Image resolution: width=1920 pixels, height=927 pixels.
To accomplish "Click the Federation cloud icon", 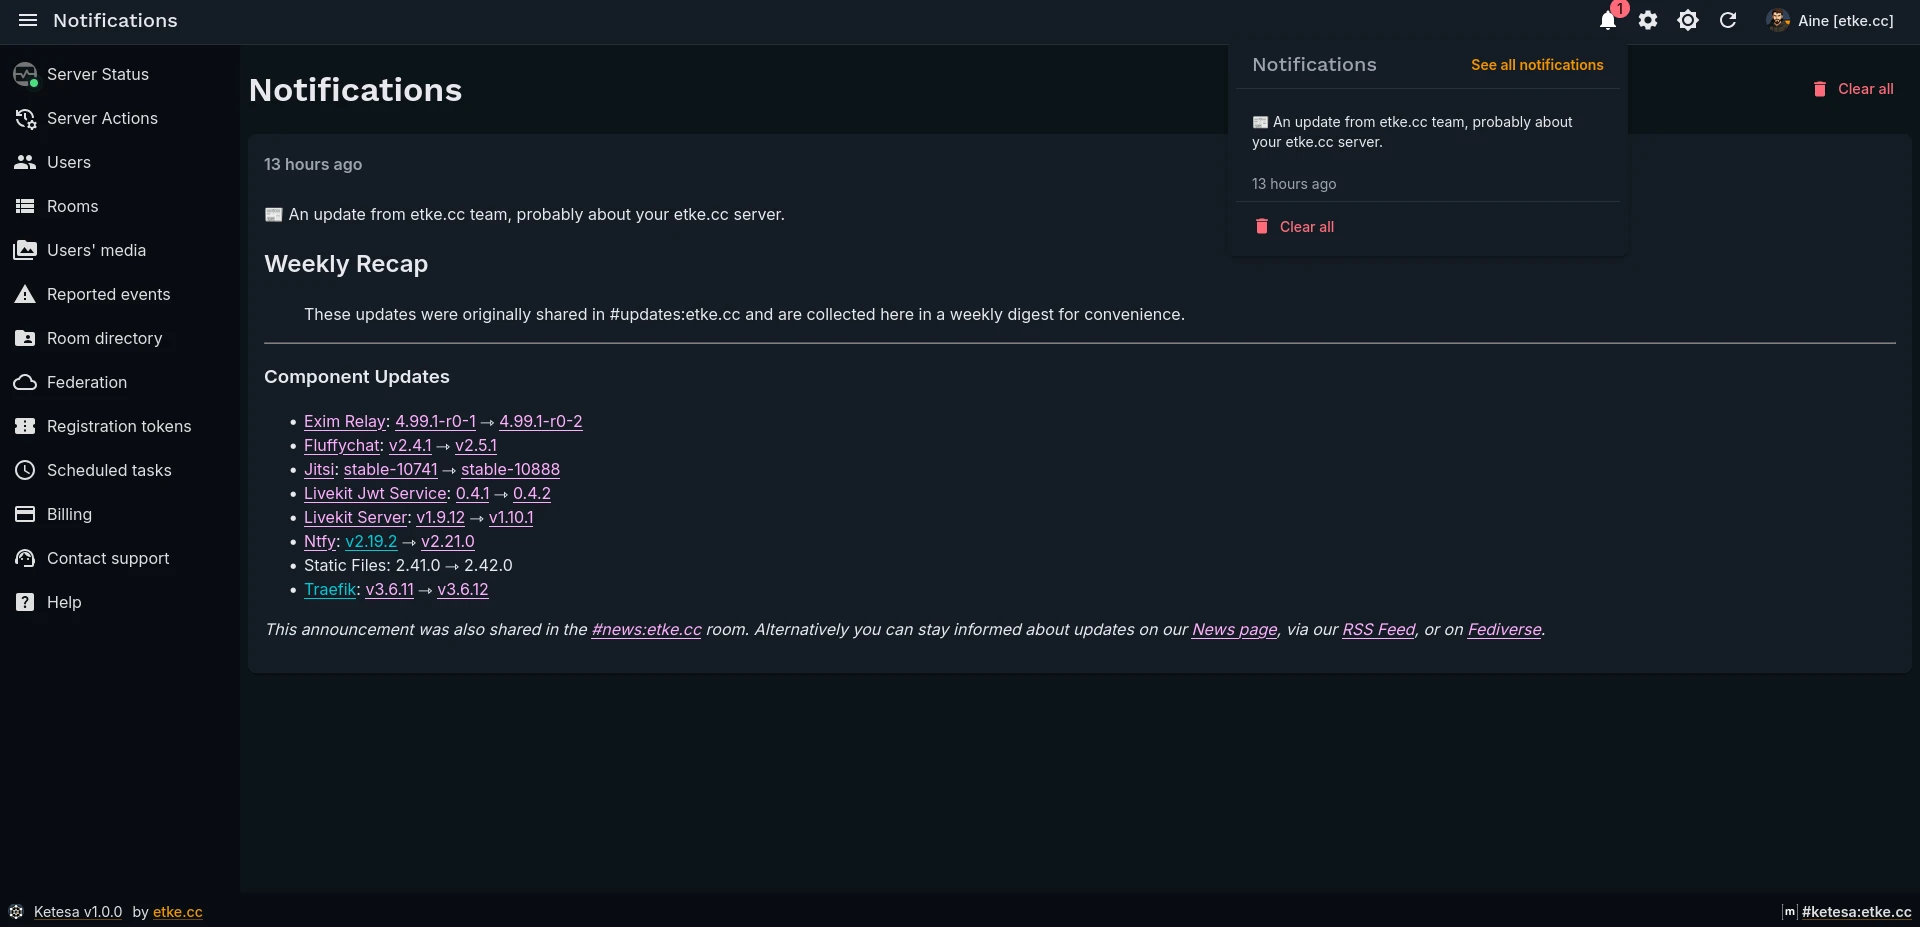I will [25, 382].
